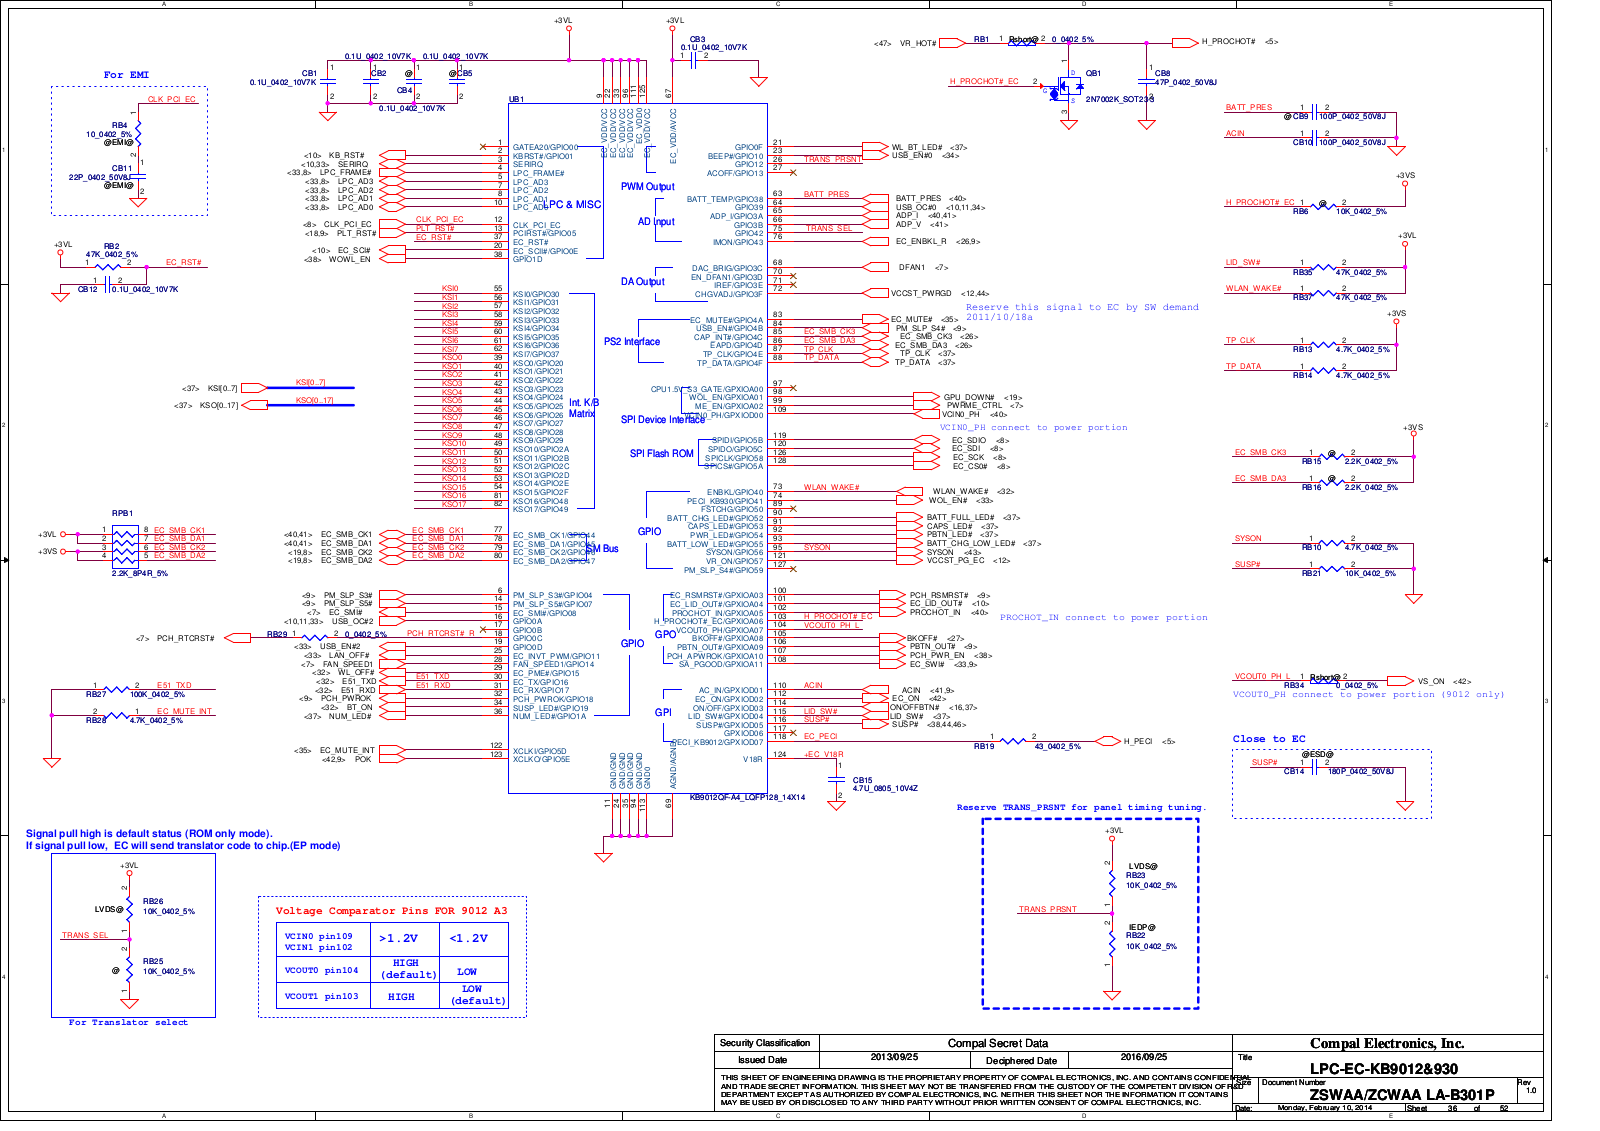Screen dimensions: 1600x1131
Task: Click the 'For Translator select' caption
Action: coord(128,1023)
